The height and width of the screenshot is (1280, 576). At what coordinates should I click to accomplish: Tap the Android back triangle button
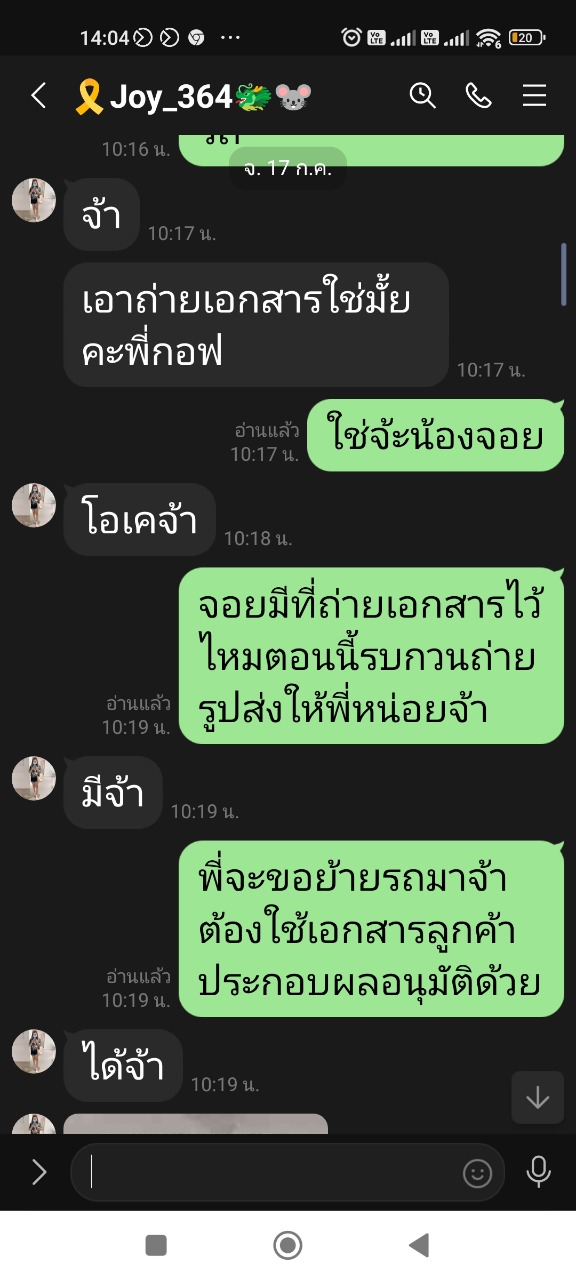tap(419, 1245)
